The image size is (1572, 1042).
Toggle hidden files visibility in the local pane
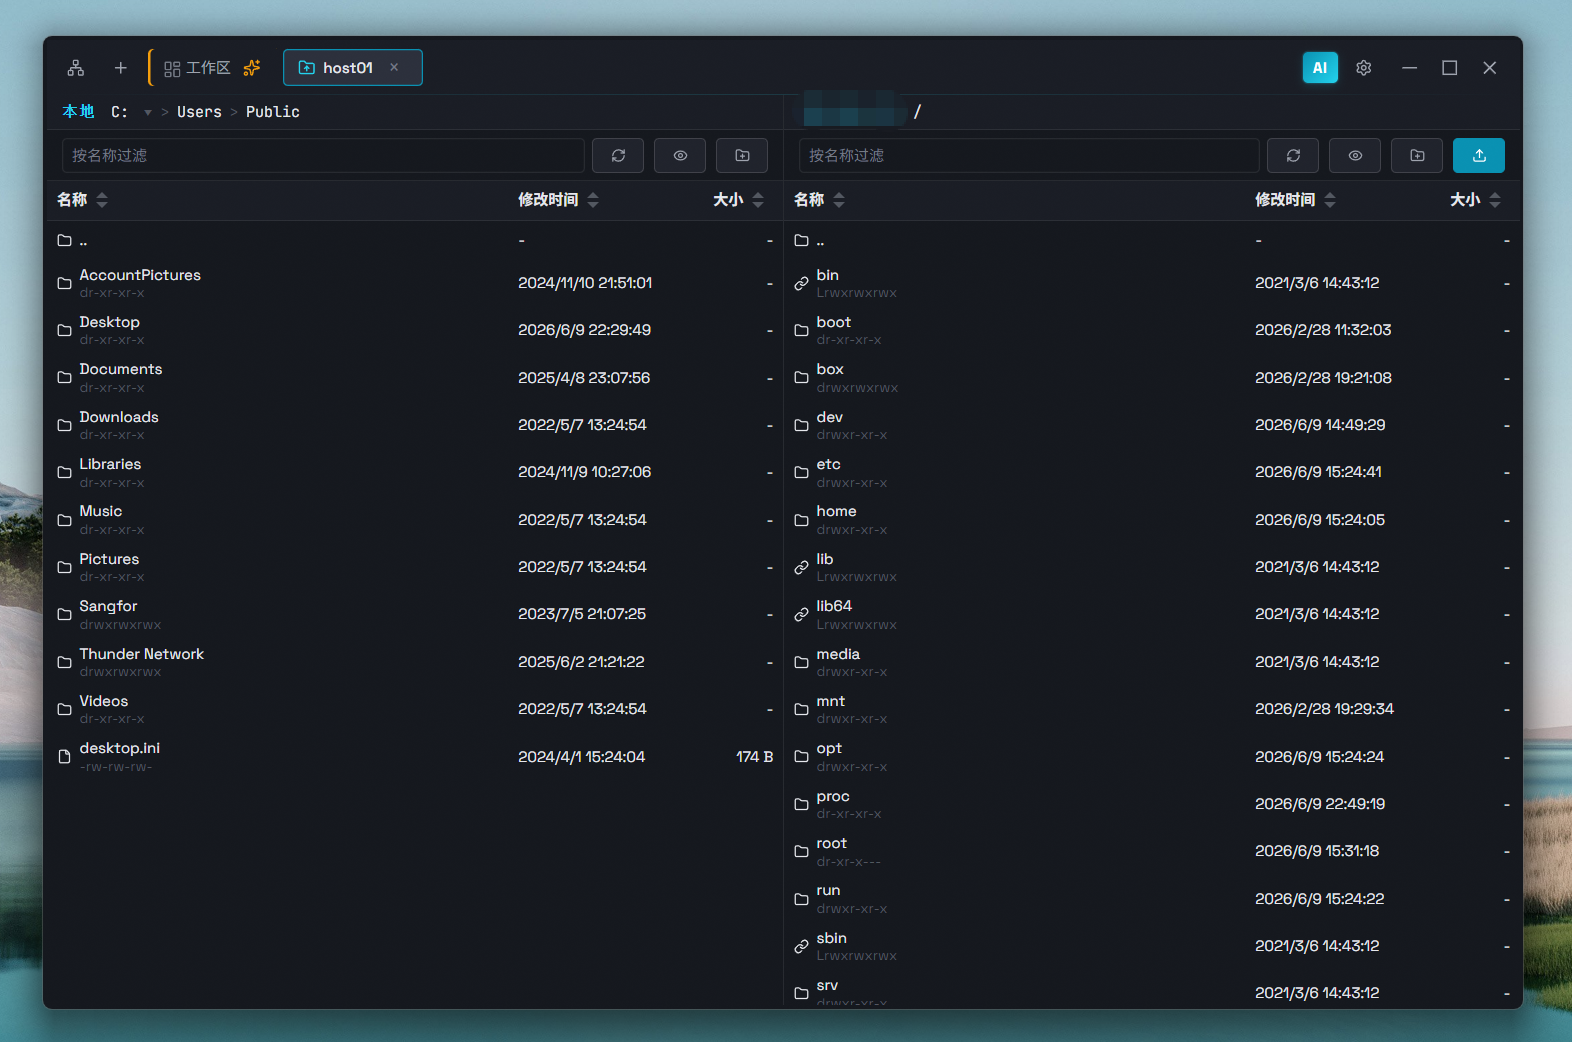(x=680, y=156)
